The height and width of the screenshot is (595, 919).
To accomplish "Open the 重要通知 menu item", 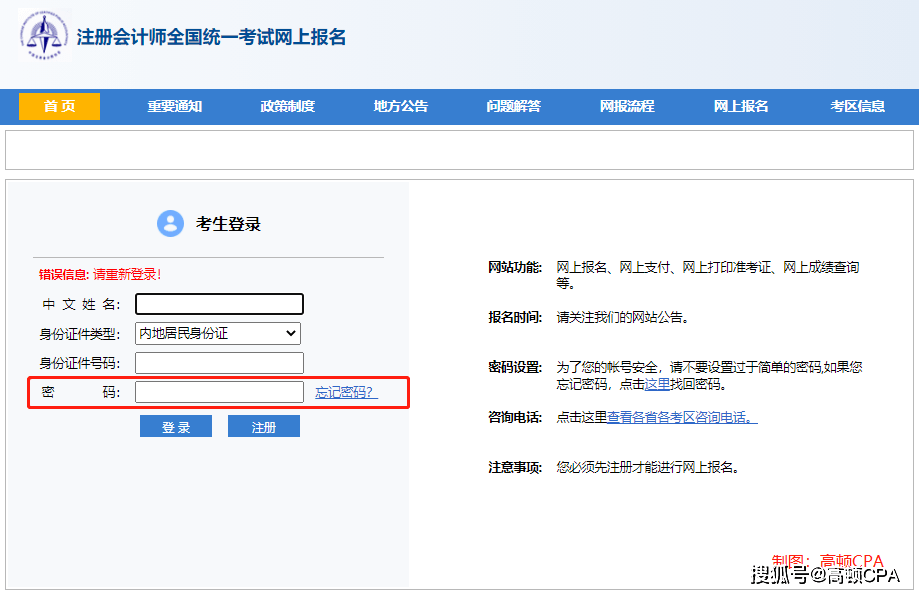I will 175,106.
